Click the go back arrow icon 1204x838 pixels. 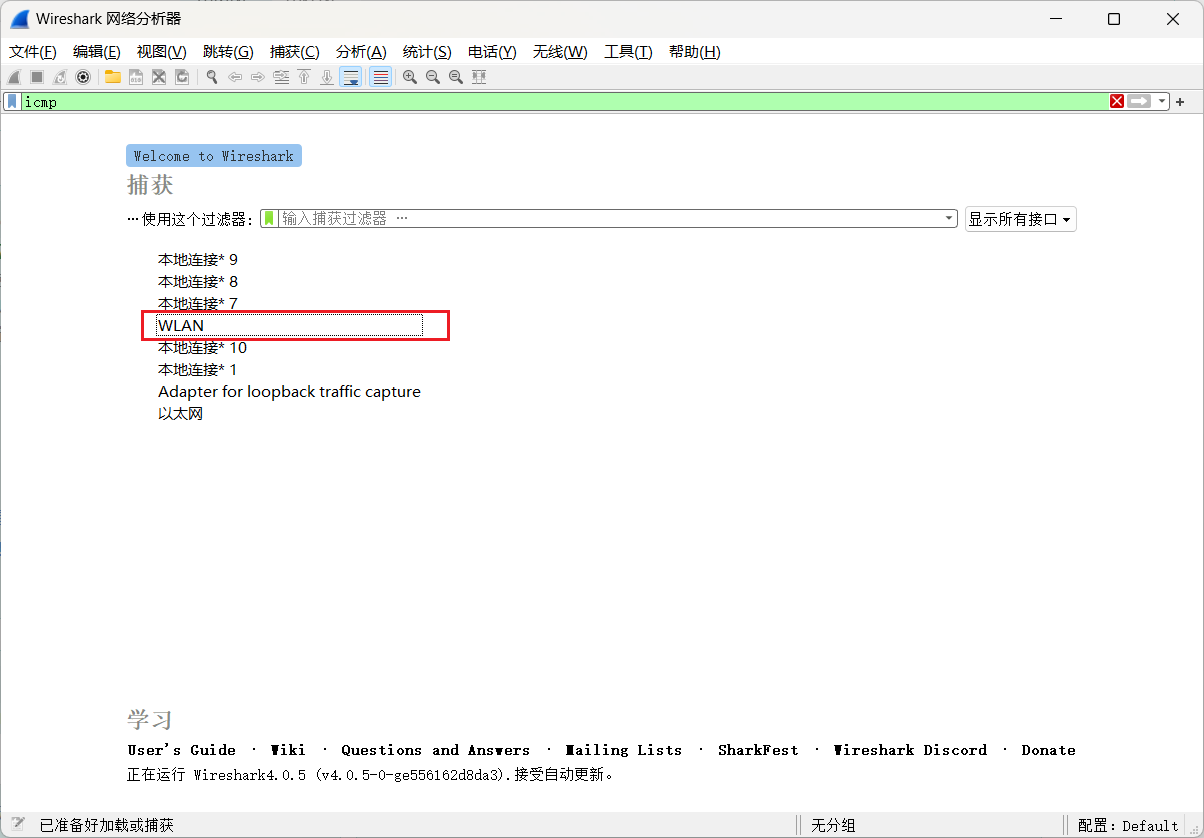[235, 77]
